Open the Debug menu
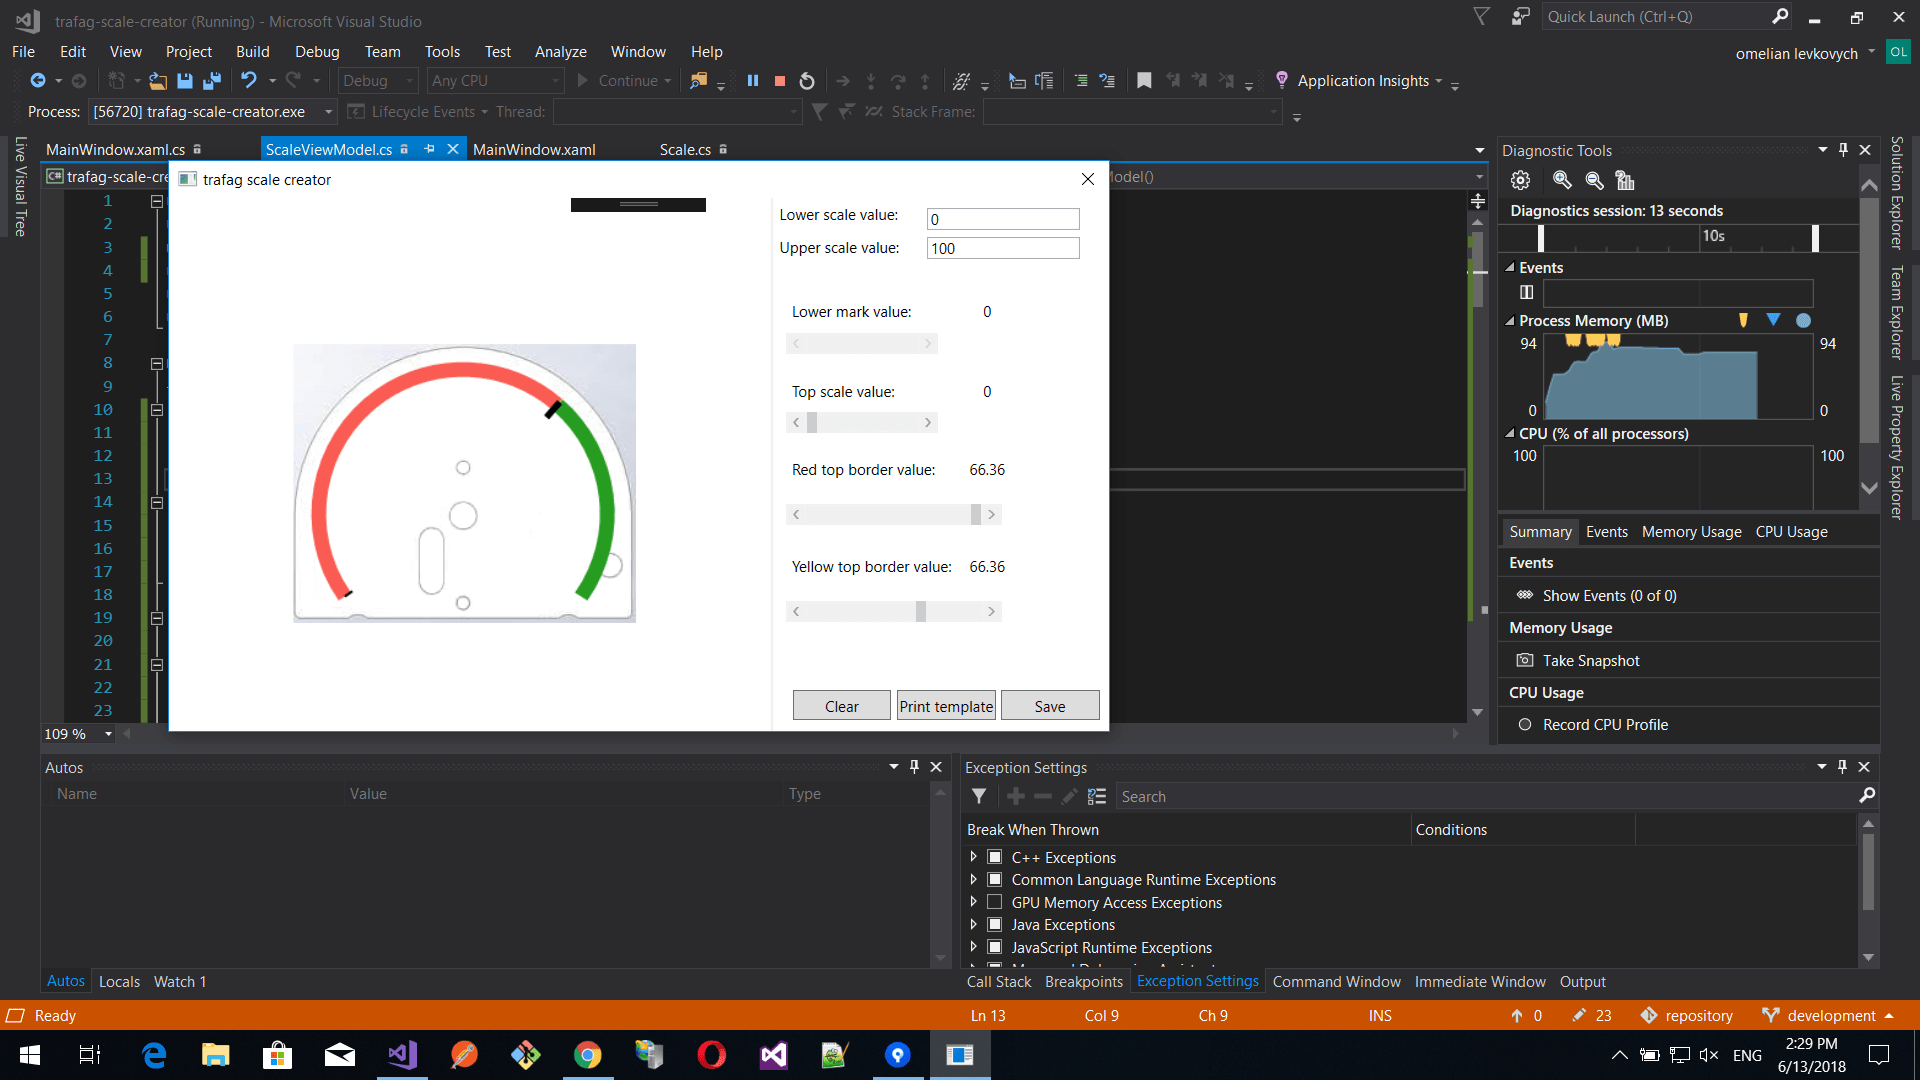Viewport: 1920px width, 1080px height. tap(317, 52)
